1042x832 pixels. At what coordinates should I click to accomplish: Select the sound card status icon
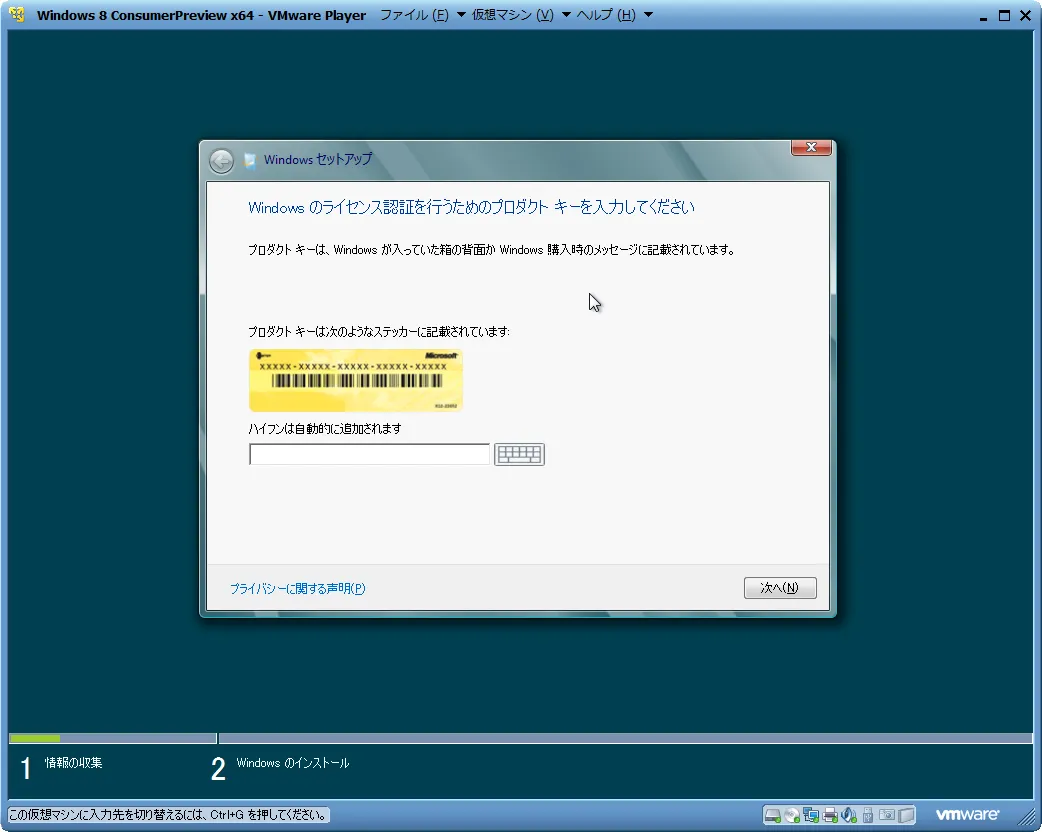pos(849,815)
